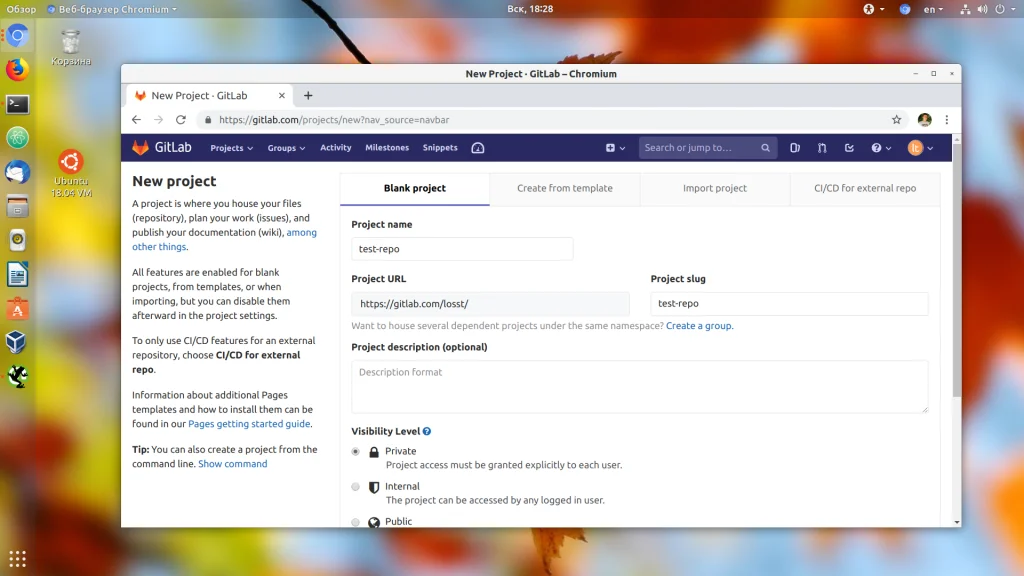Select Public visibility level

(x=355, y=522)
